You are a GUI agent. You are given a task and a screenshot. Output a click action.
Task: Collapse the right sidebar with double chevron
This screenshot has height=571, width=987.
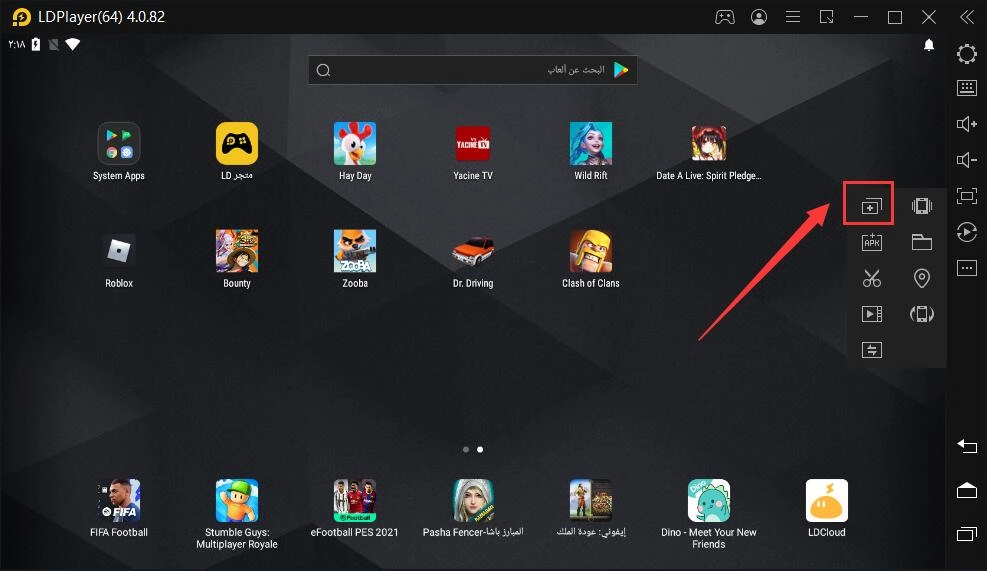[967, 17]
